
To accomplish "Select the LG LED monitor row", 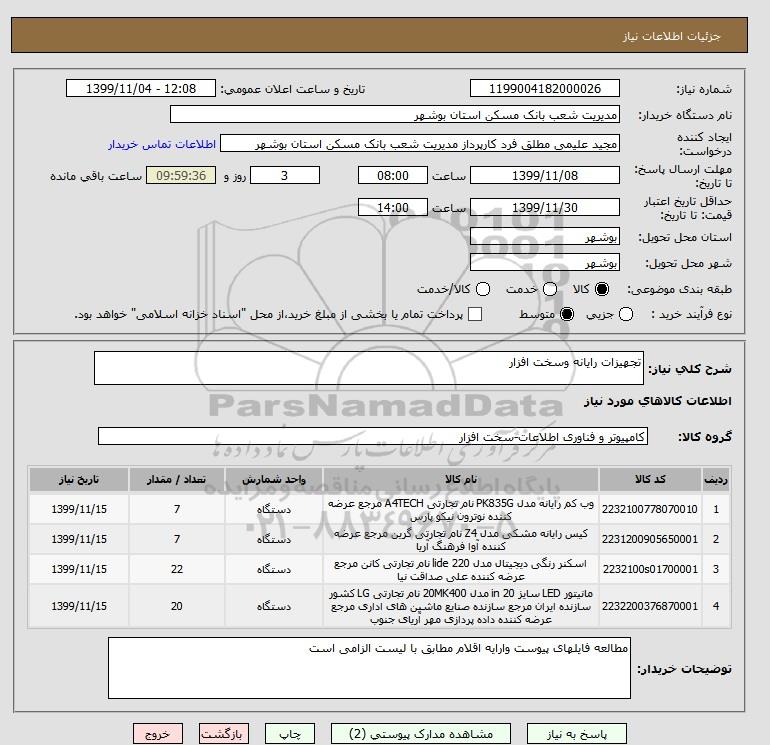I will coord(379,606).
